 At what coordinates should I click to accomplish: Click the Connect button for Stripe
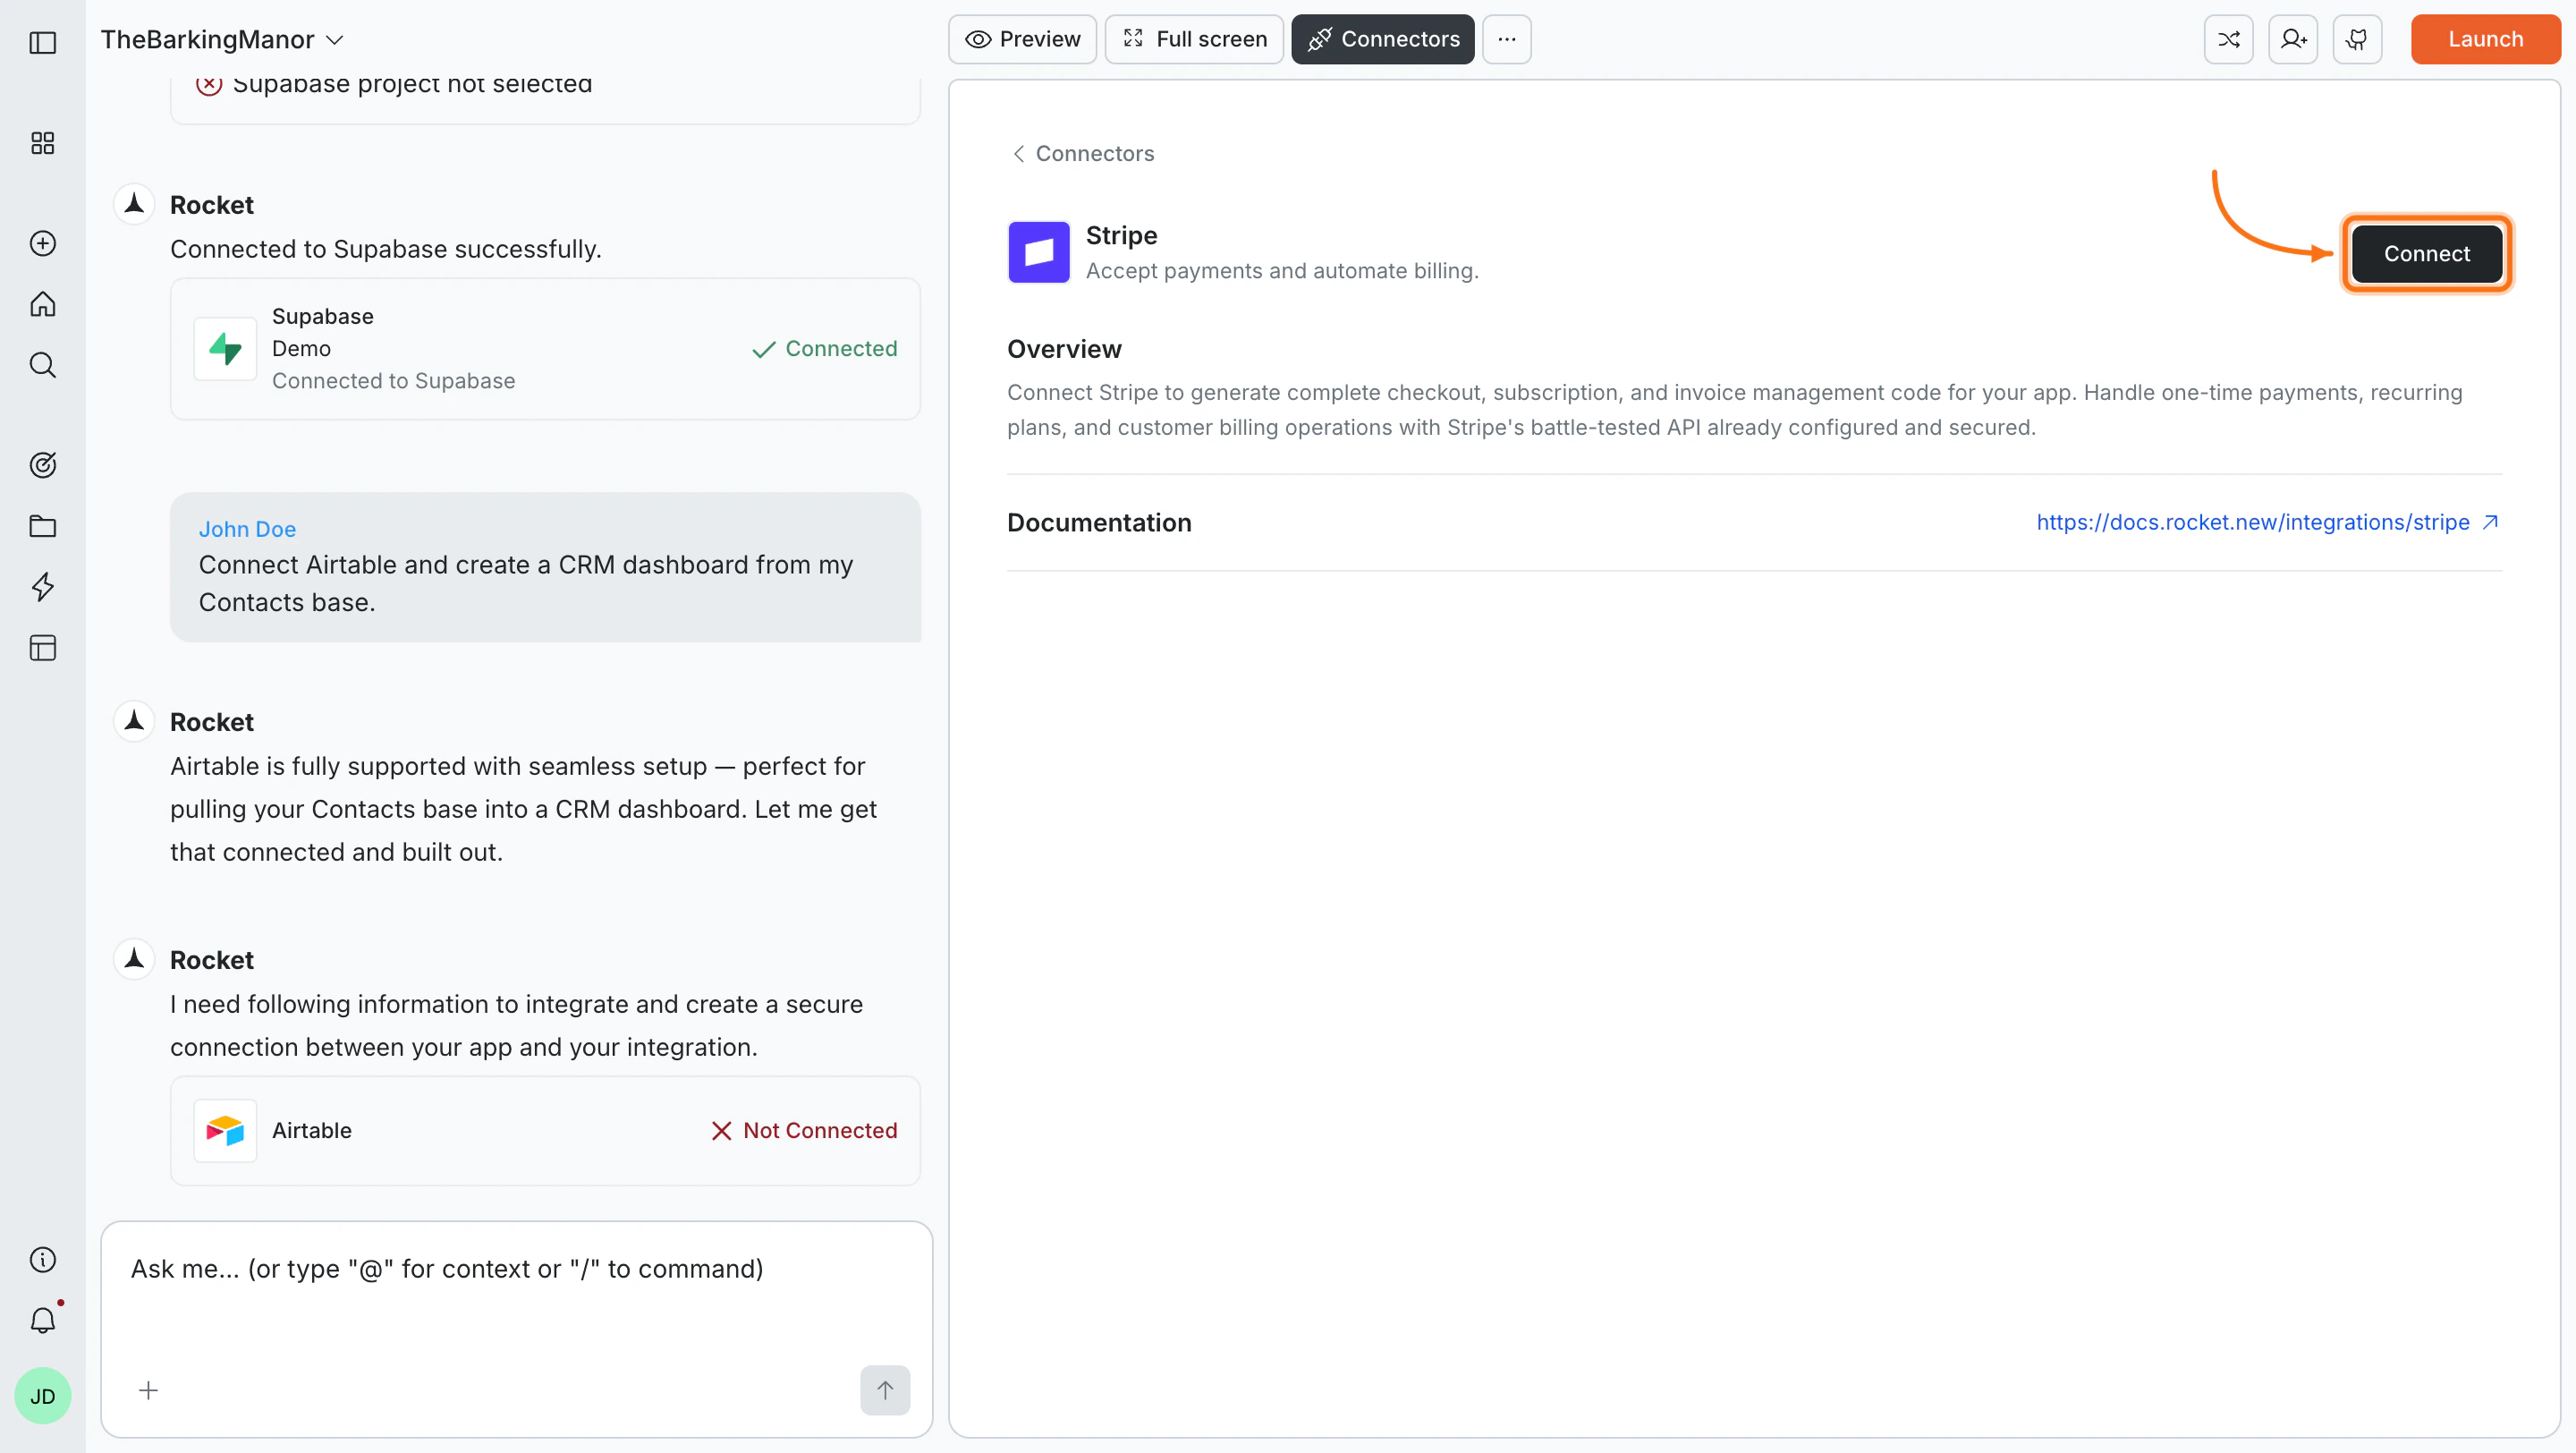point(2426,254)
